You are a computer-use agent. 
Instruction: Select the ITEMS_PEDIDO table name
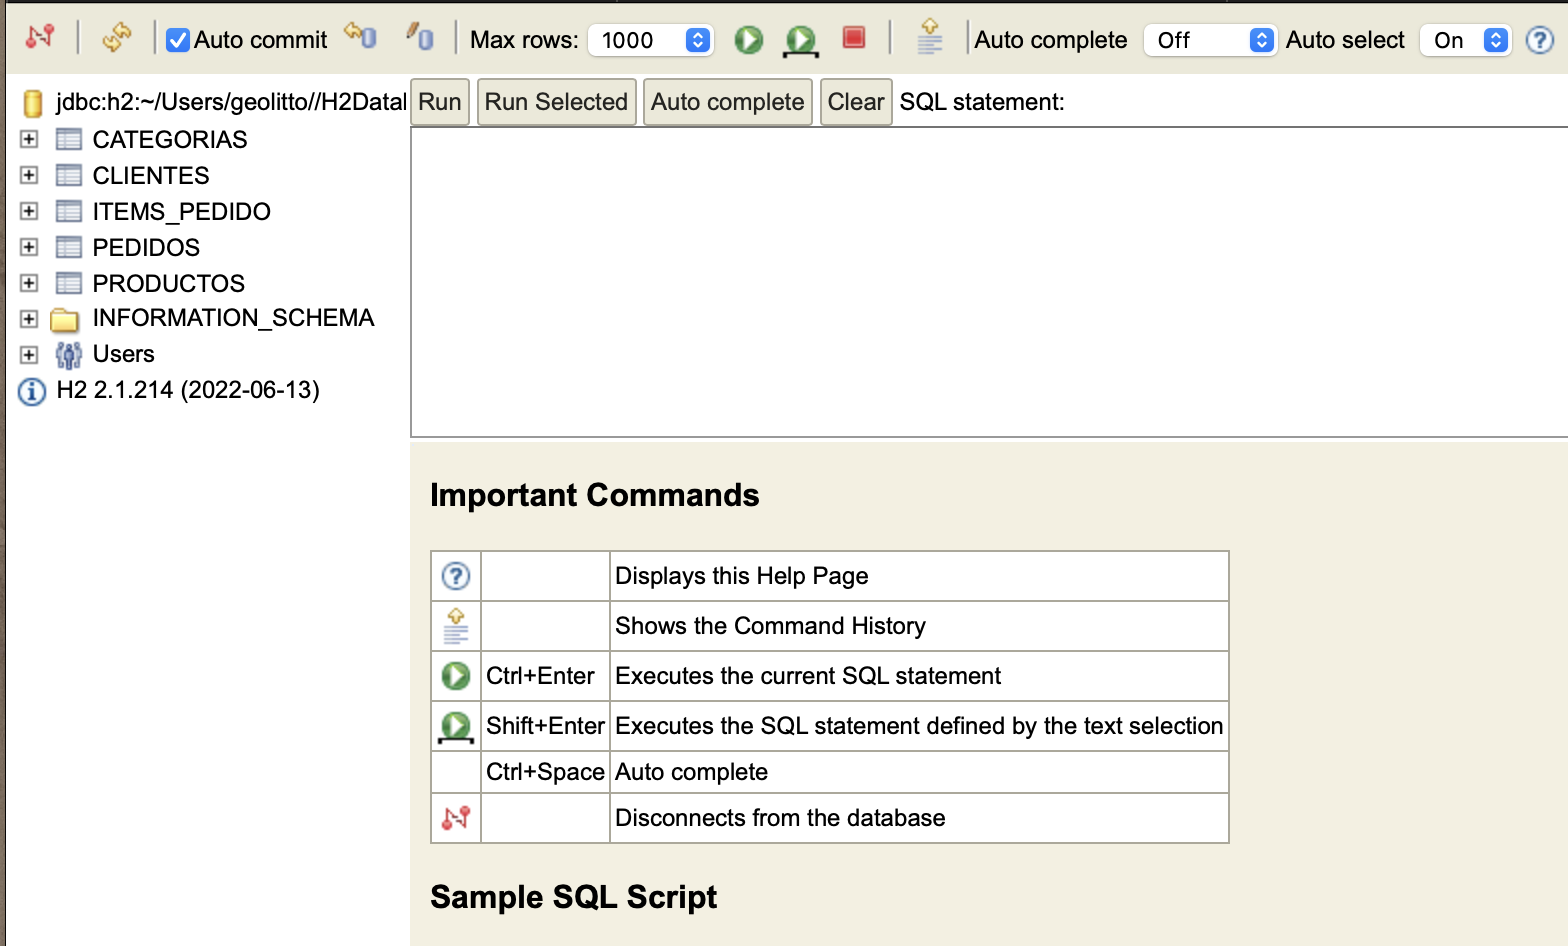point(182,211)
